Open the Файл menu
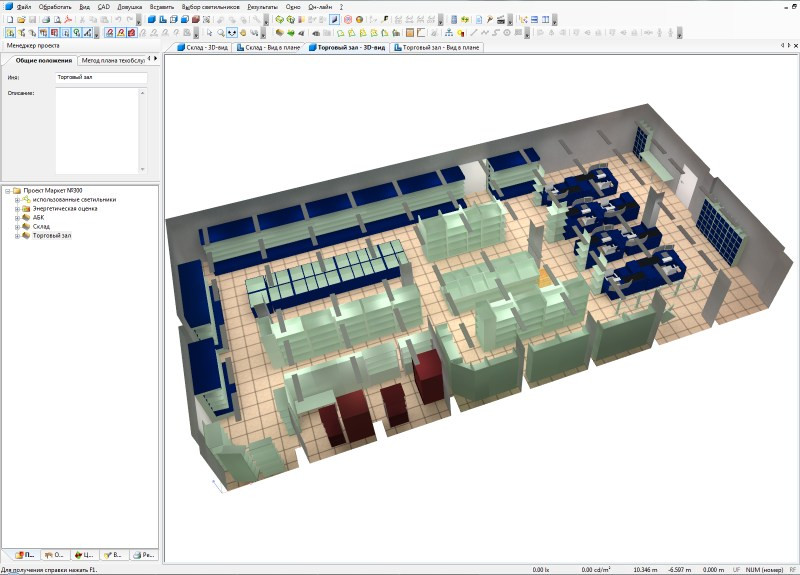Image resolution: width=800 pixels, height=575 pixels. click(x=23, y=7)
